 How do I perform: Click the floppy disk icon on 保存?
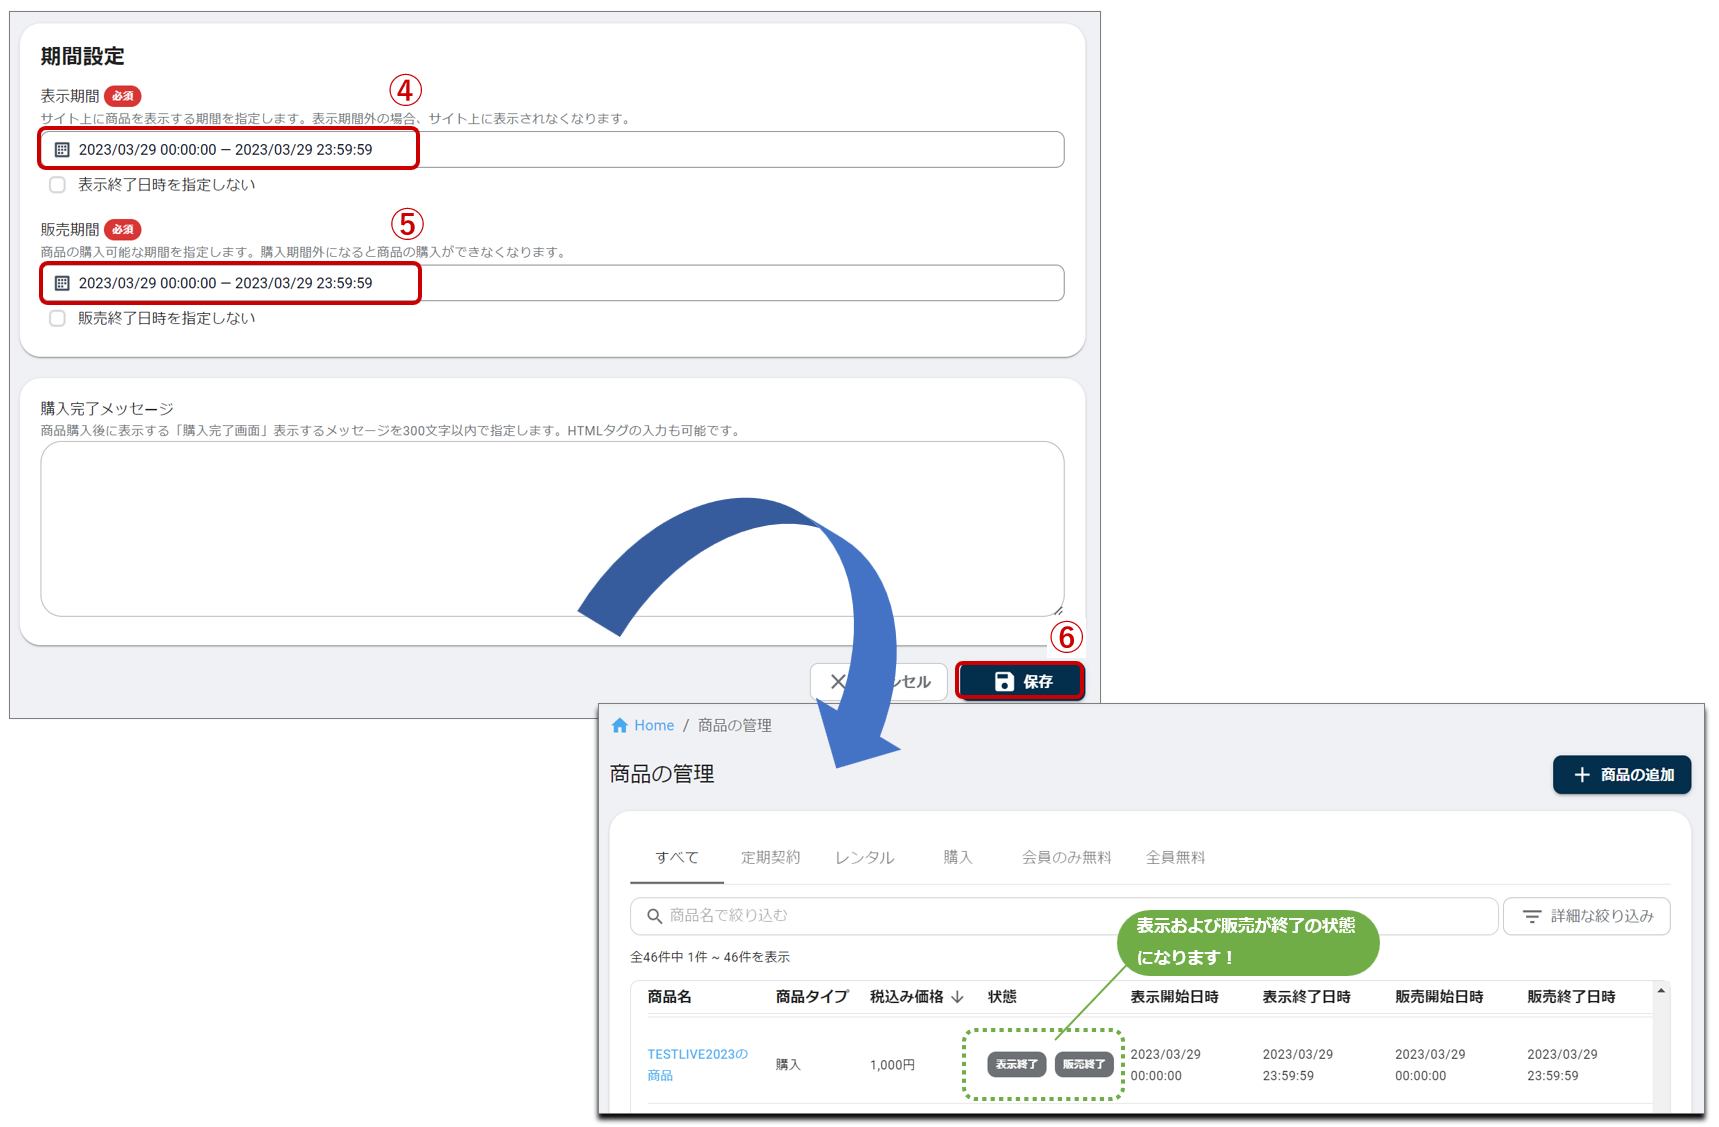[1004, 682]
